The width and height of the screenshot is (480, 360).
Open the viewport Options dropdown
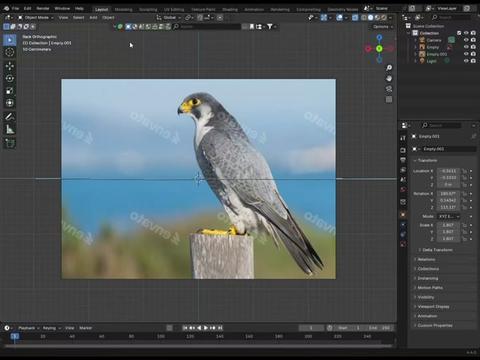[382, 27]
